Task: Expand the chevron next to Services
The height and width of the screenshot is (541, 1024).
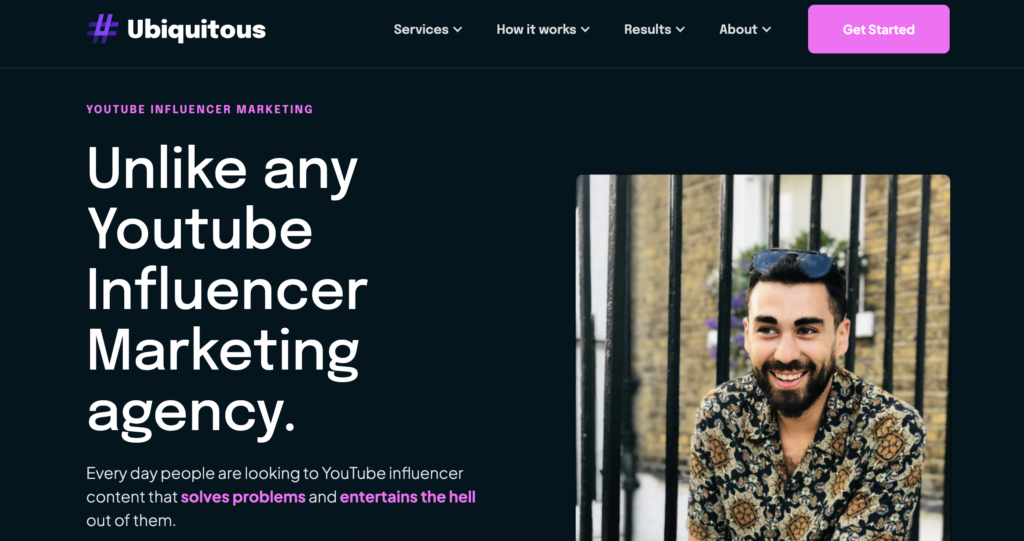Action: click(x=458, y=30)
